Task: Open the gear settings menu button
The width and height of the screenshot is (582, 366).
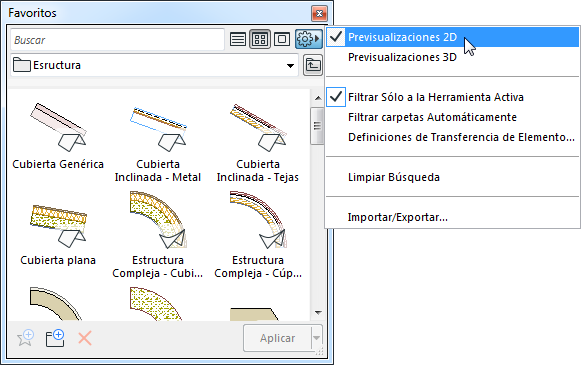Action: click(308, 39)
